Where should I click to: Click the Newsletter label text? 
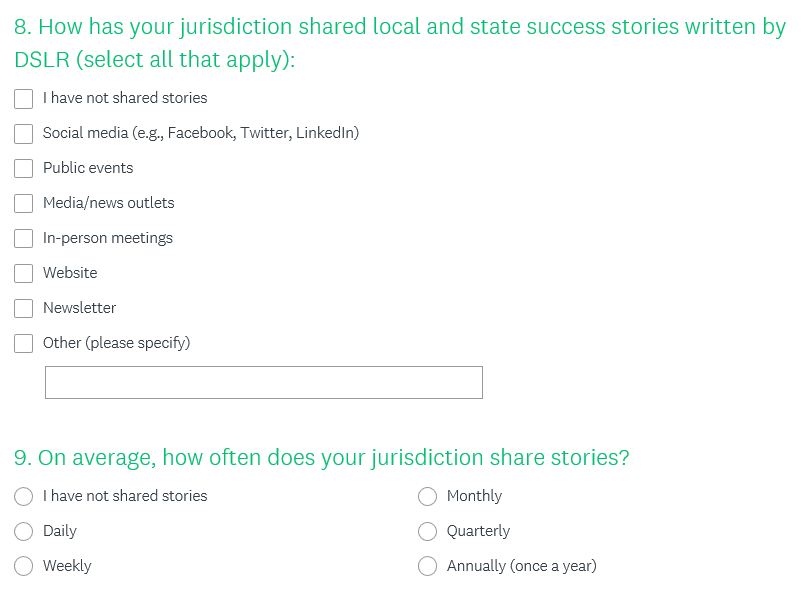[x=79, y=308]
